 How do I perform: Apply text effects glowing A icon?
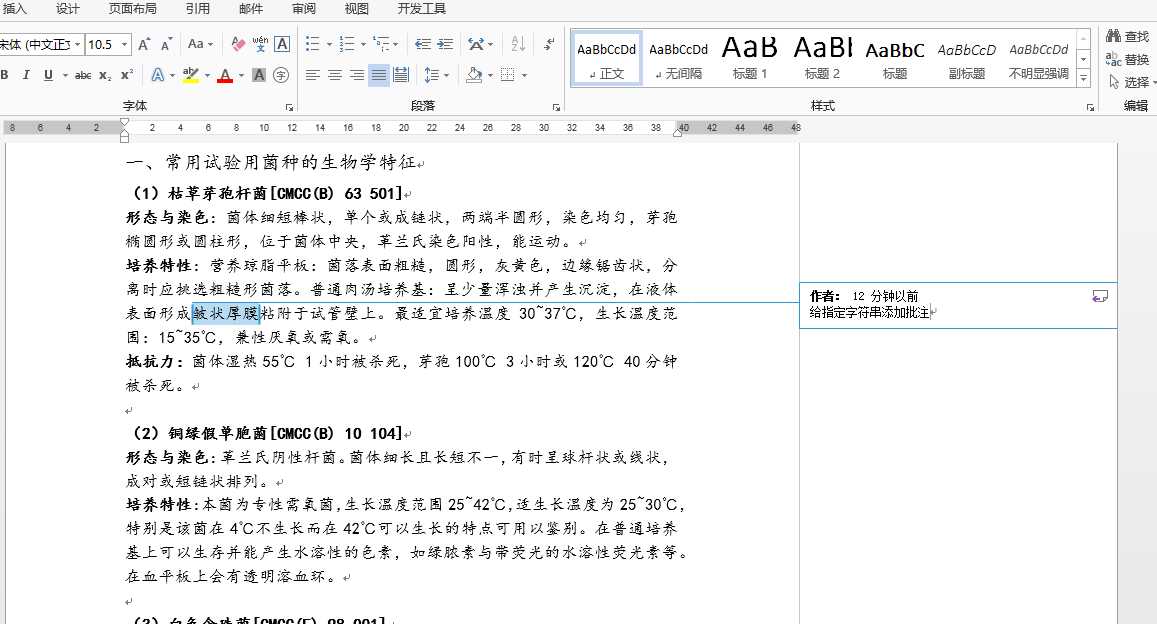click(157, 74)
